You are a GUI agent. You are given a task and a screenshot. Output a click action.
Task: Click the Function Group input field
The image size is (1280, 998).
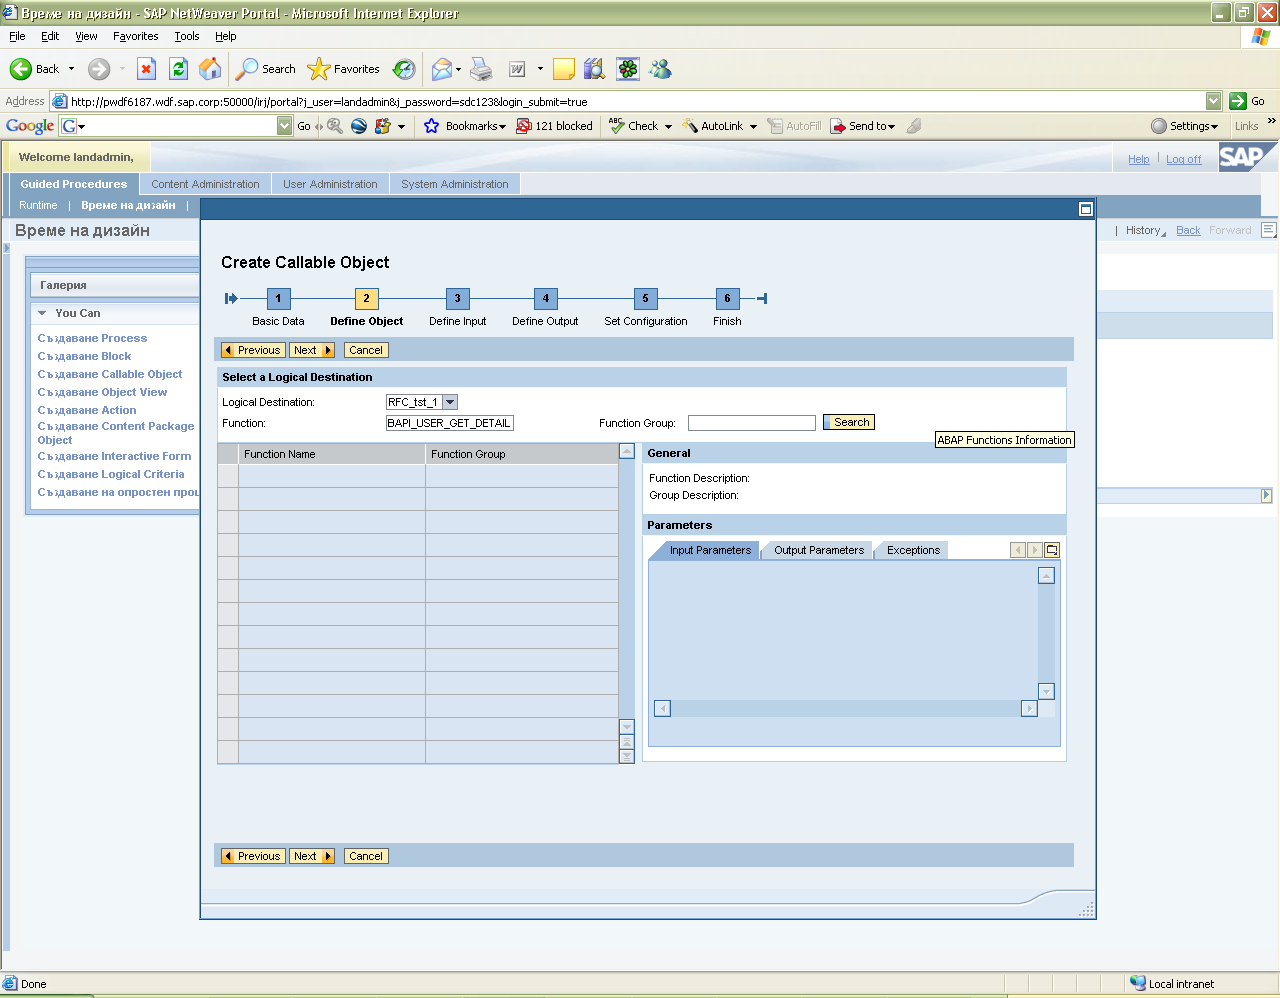pyautogui.click(x=751, y=423)
